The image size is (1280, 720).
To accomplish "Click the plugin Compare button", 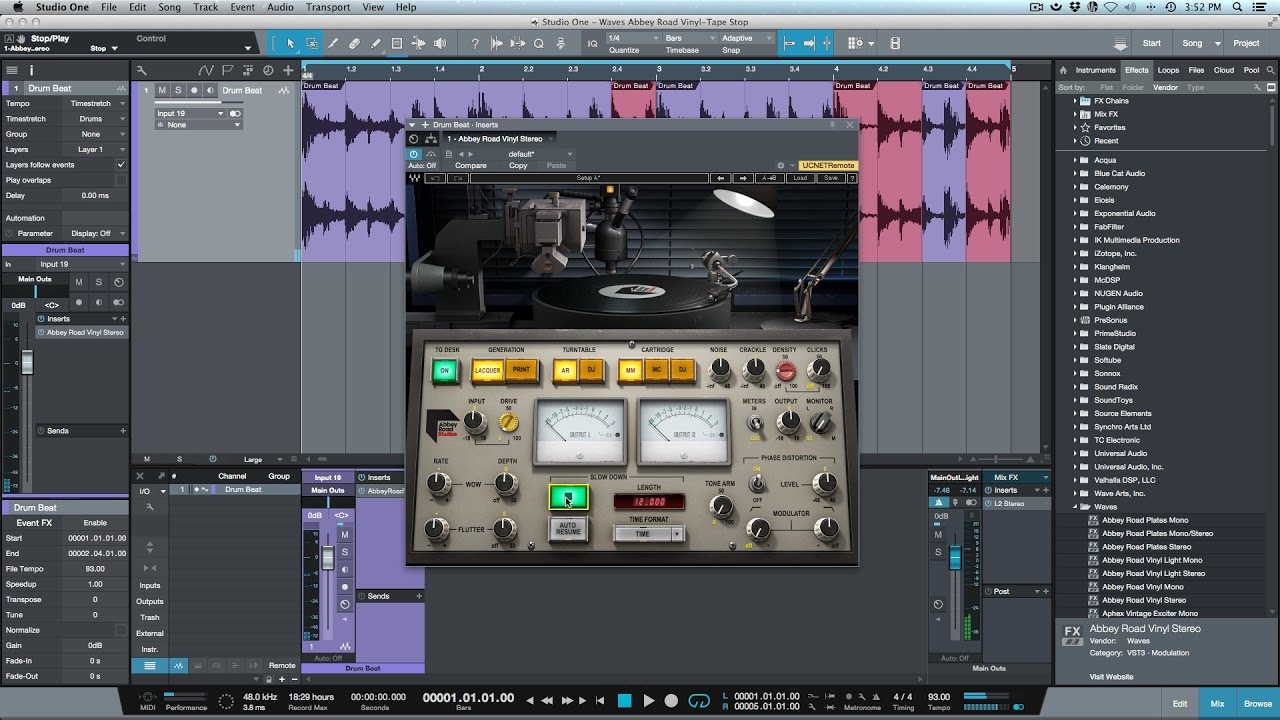I will [471, 165].
